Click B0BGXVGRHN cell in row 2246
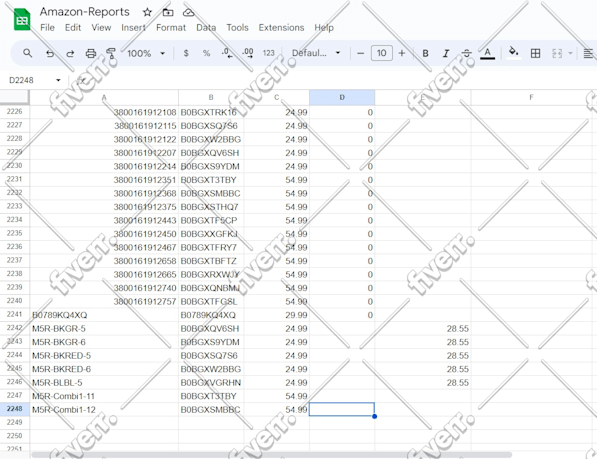597x459 pixels. 211,382
